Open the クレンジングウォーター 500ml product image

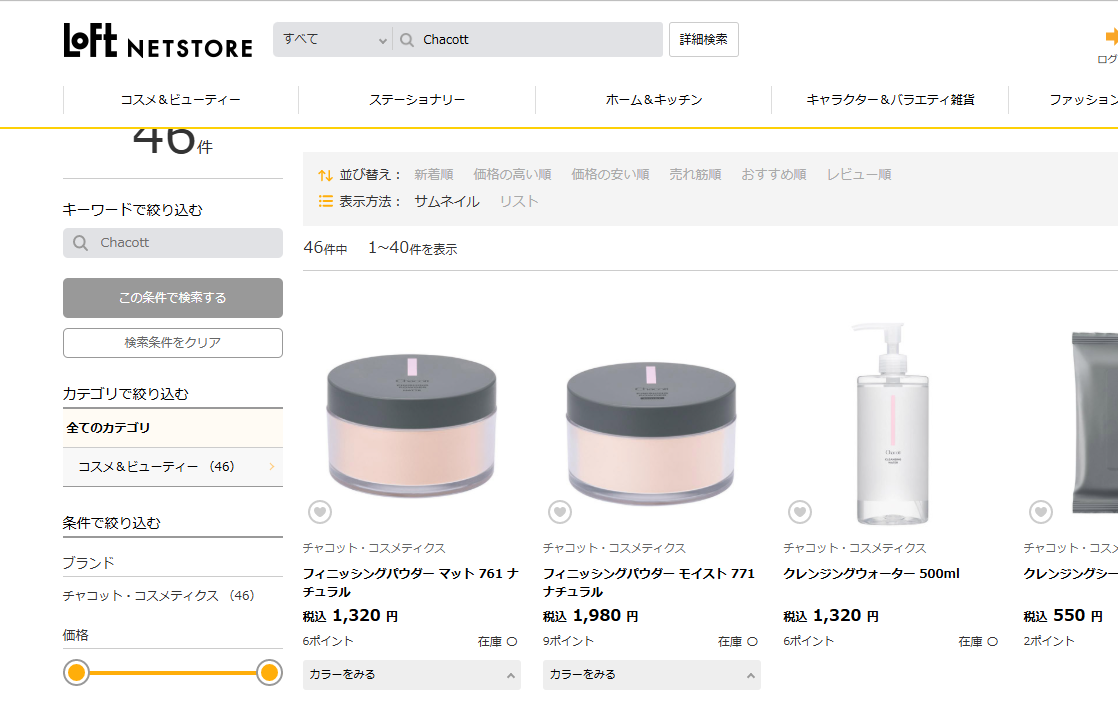(891, 424)
